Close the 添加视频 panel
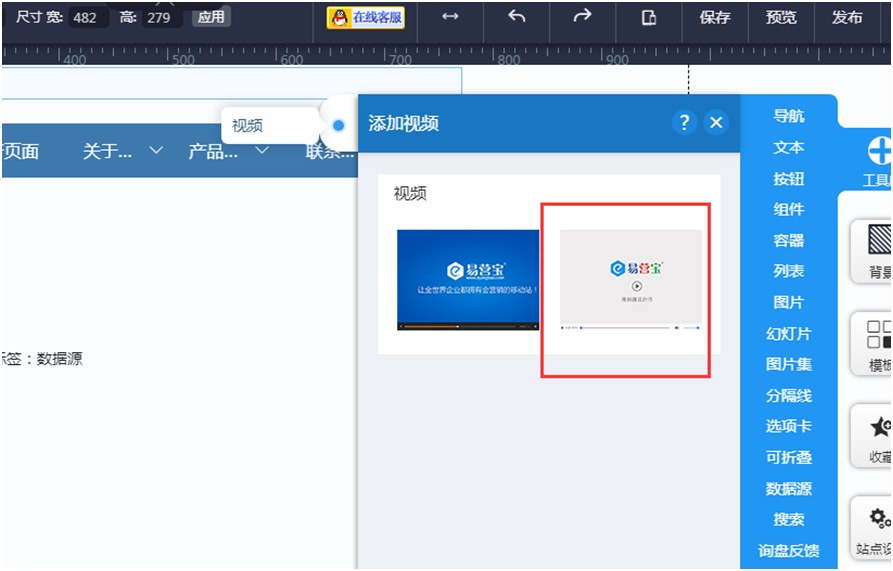The height and width of the screenshot is (571, 893). pos(716,122)
